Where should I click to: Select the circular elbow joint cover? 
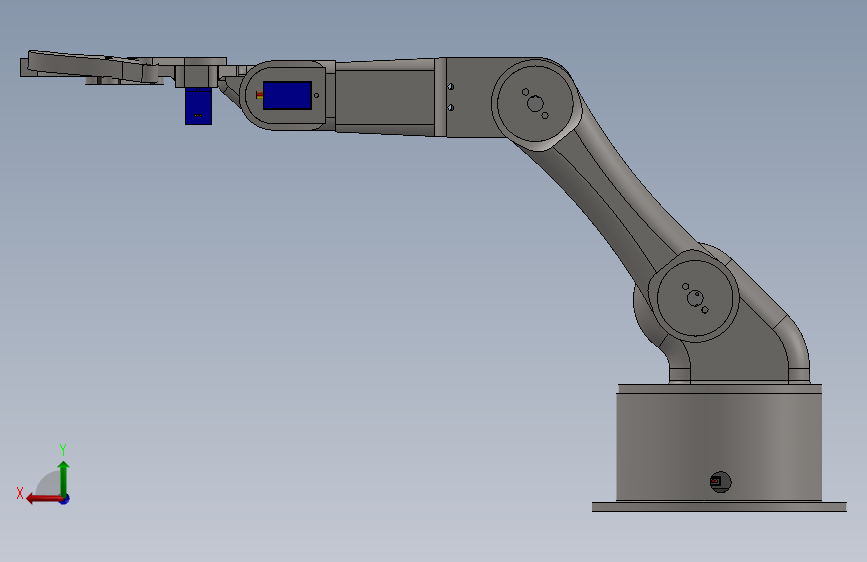tap(535, 103)
